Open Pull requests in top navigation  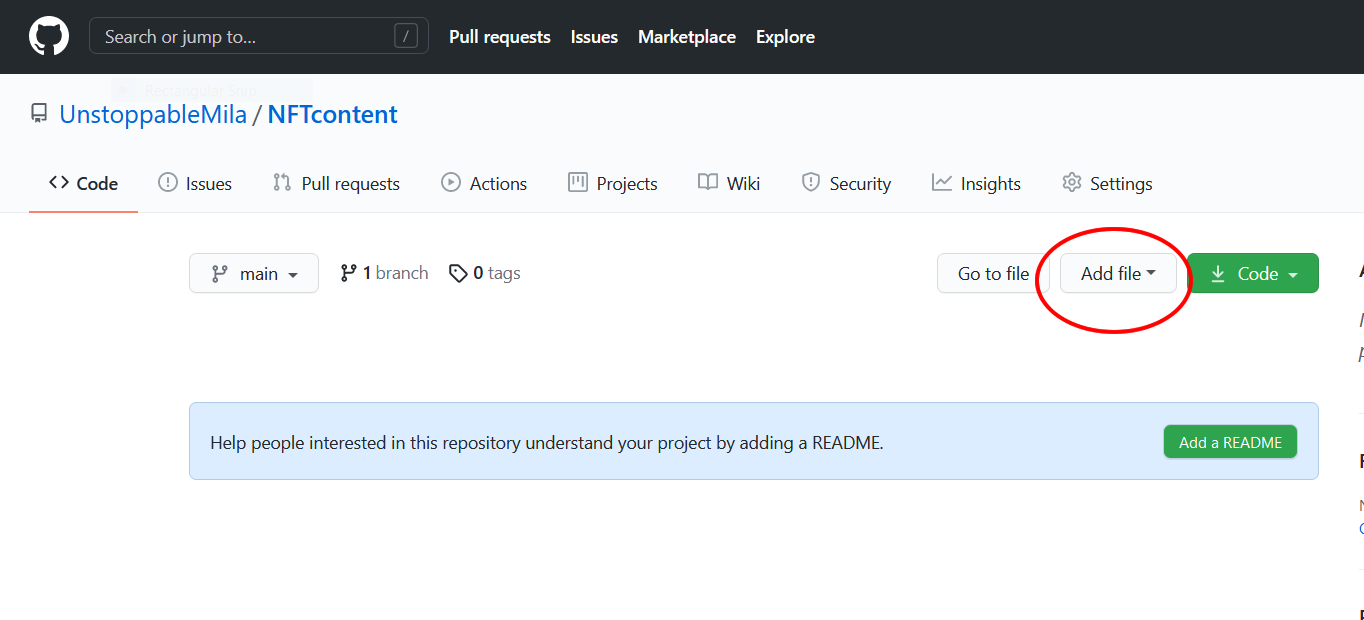pos(500,37)
